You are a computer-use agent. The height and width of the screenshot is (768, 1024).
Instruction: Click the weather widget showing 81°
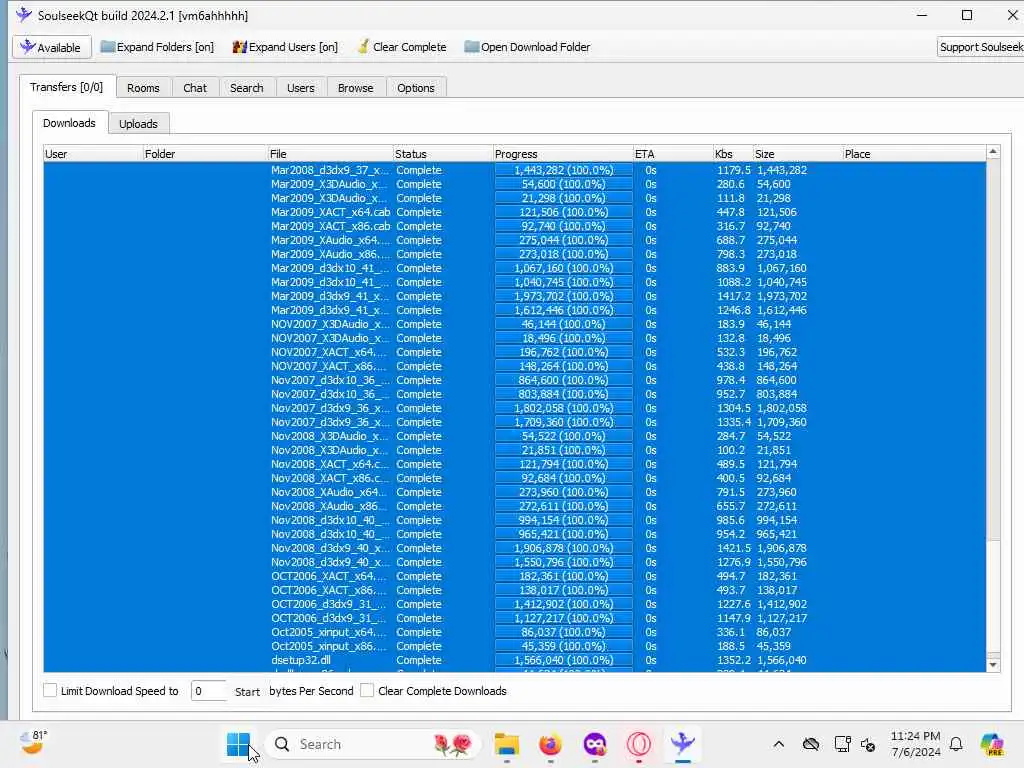pos(33,743)
